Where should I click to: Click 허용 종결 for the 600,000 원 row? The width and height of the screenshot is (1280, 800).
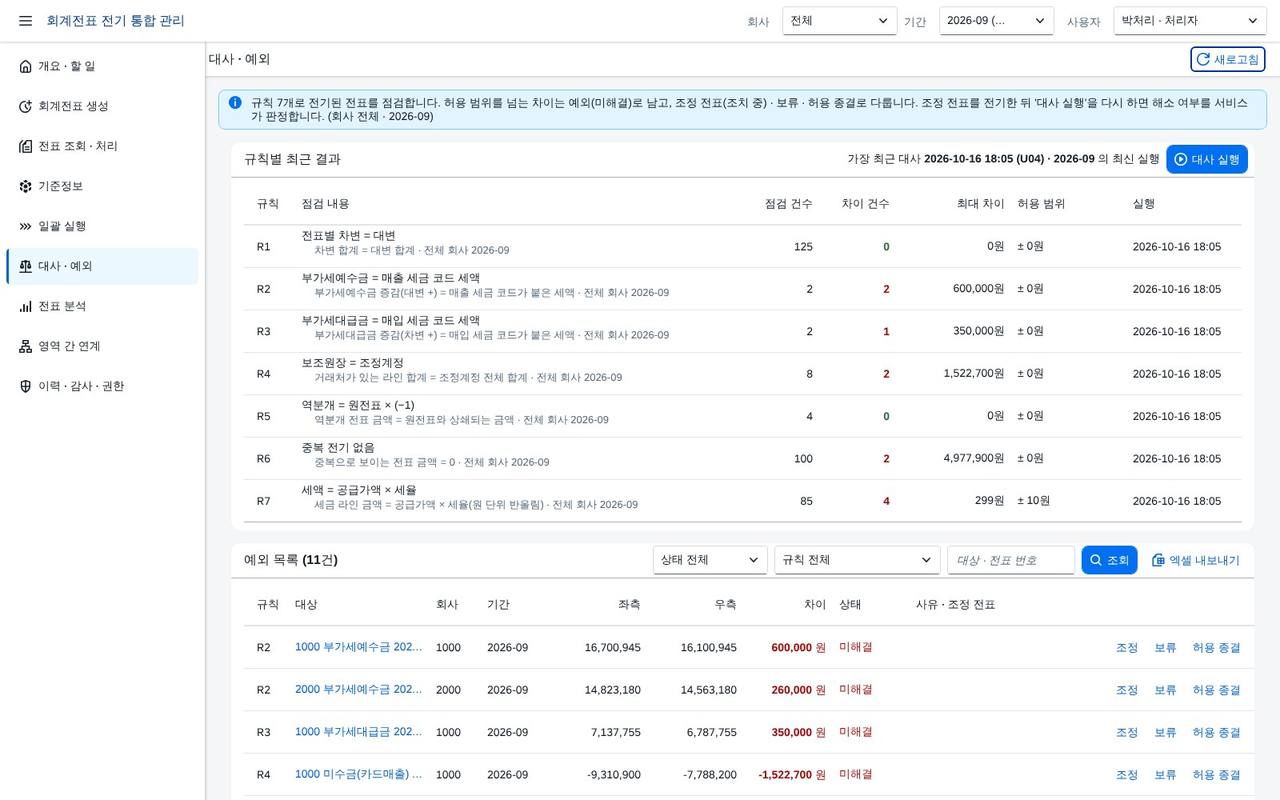pyautogui.click(x=1216, y=647)
